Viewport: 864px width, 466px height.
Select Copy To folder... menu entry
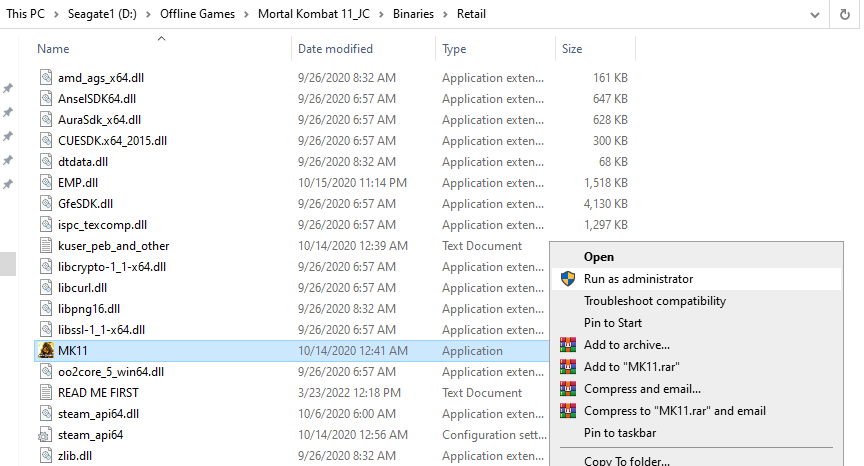coord(696,460)
